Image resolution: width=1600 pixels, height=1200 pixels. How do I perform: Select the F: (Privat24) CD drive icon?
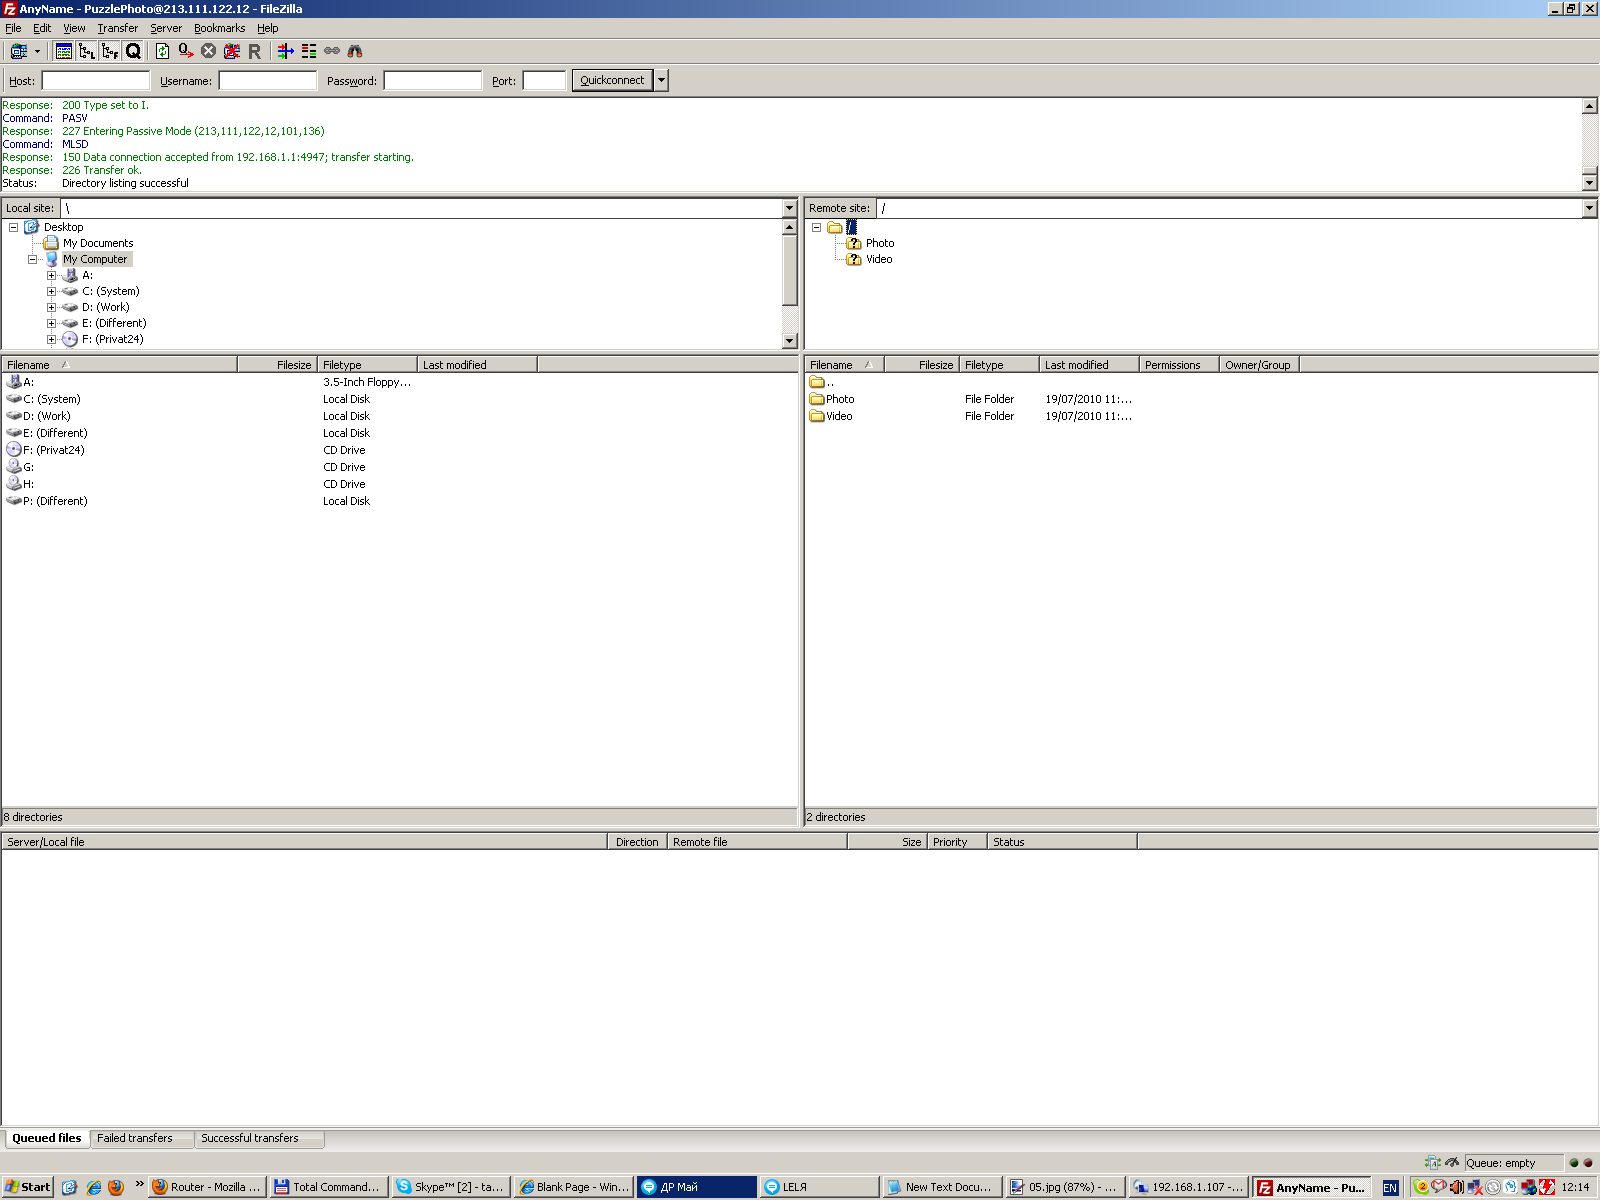[14, 450]
